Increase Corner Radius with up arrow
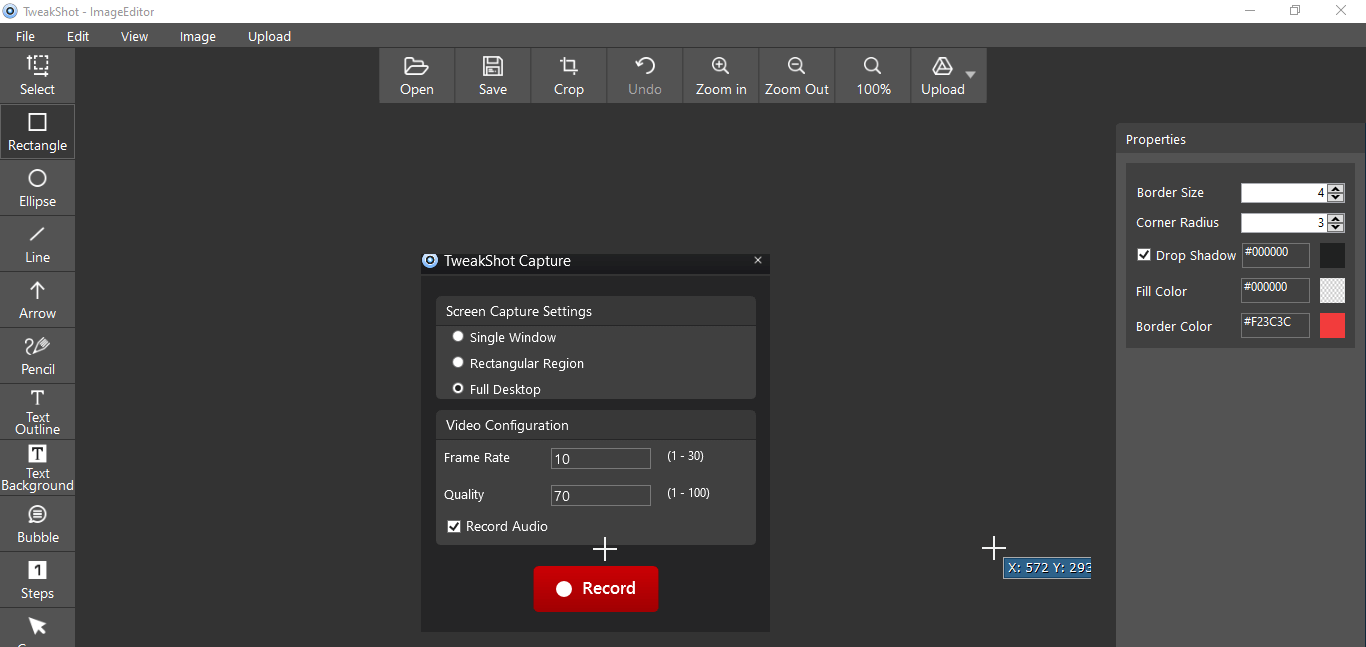The image size is (1366, 647). click(1336, 218)
